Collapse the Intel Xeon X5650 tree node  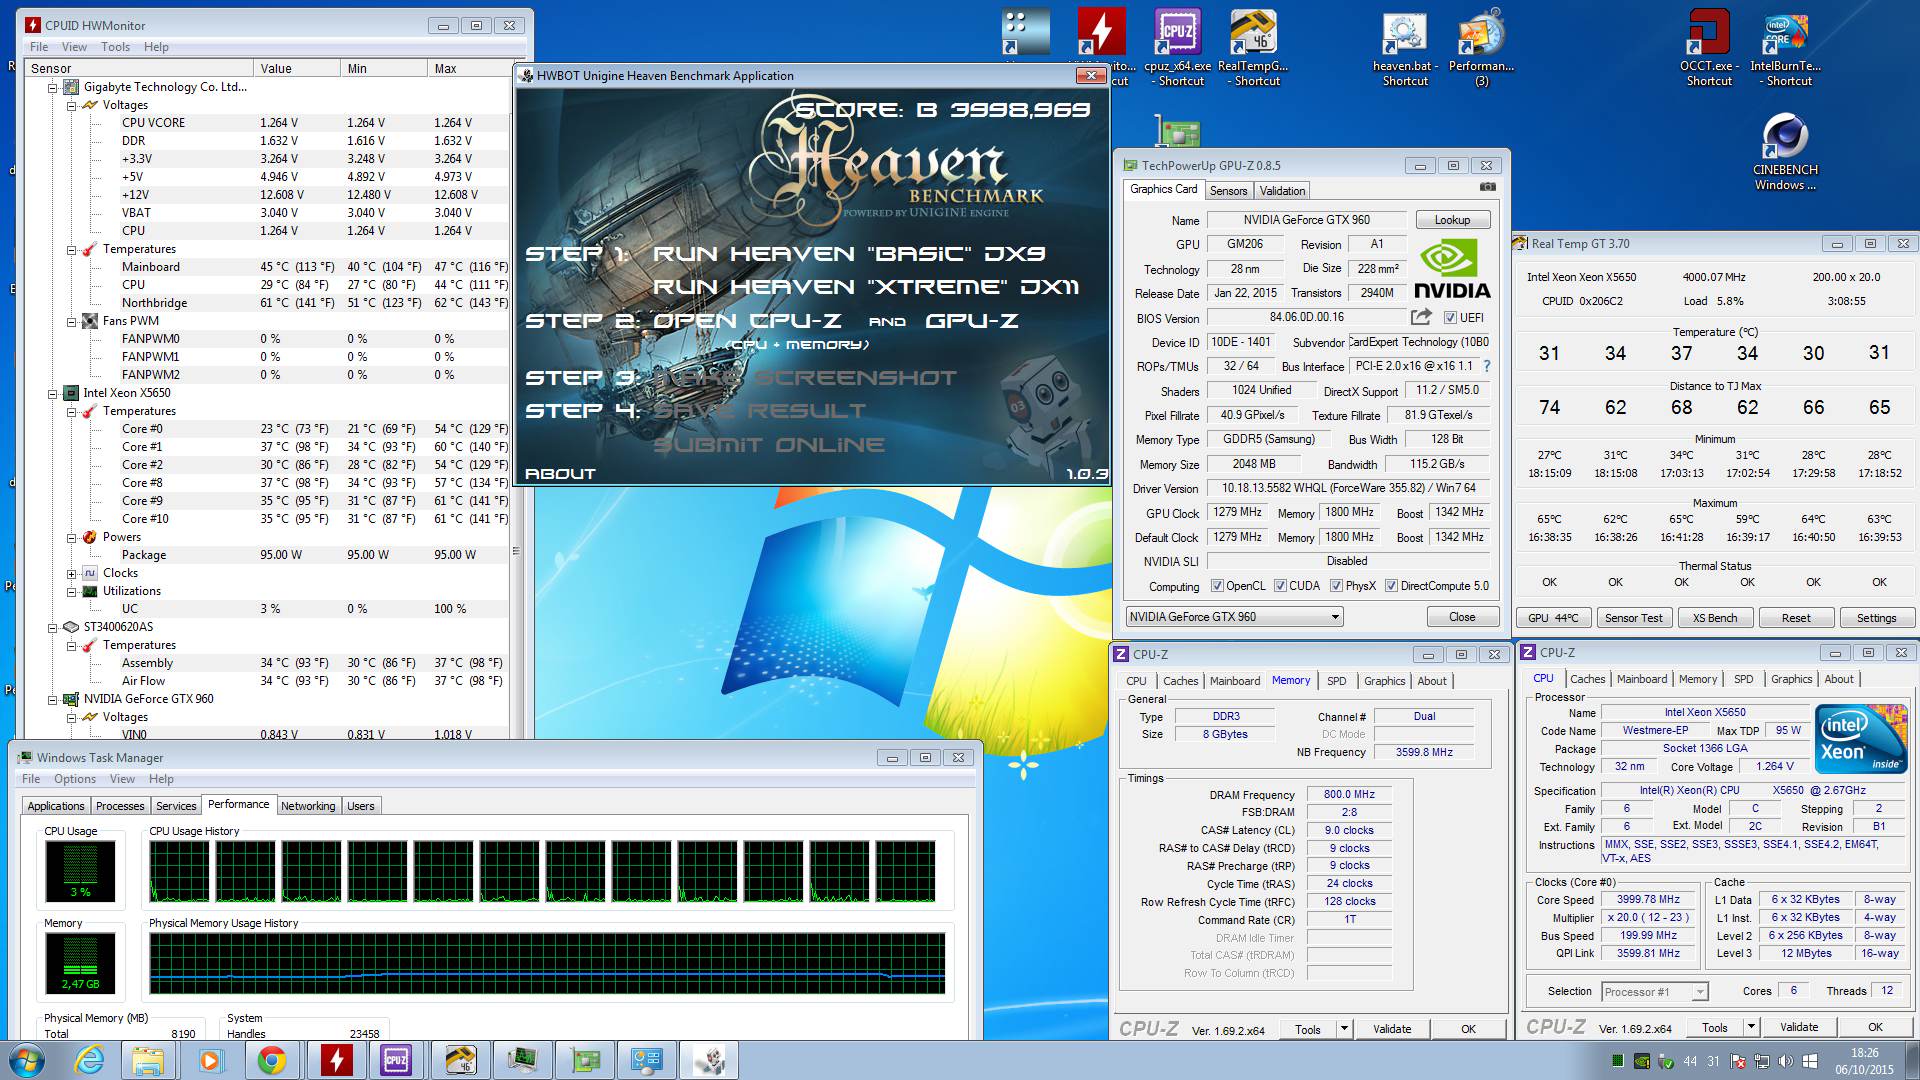[52, 393]
